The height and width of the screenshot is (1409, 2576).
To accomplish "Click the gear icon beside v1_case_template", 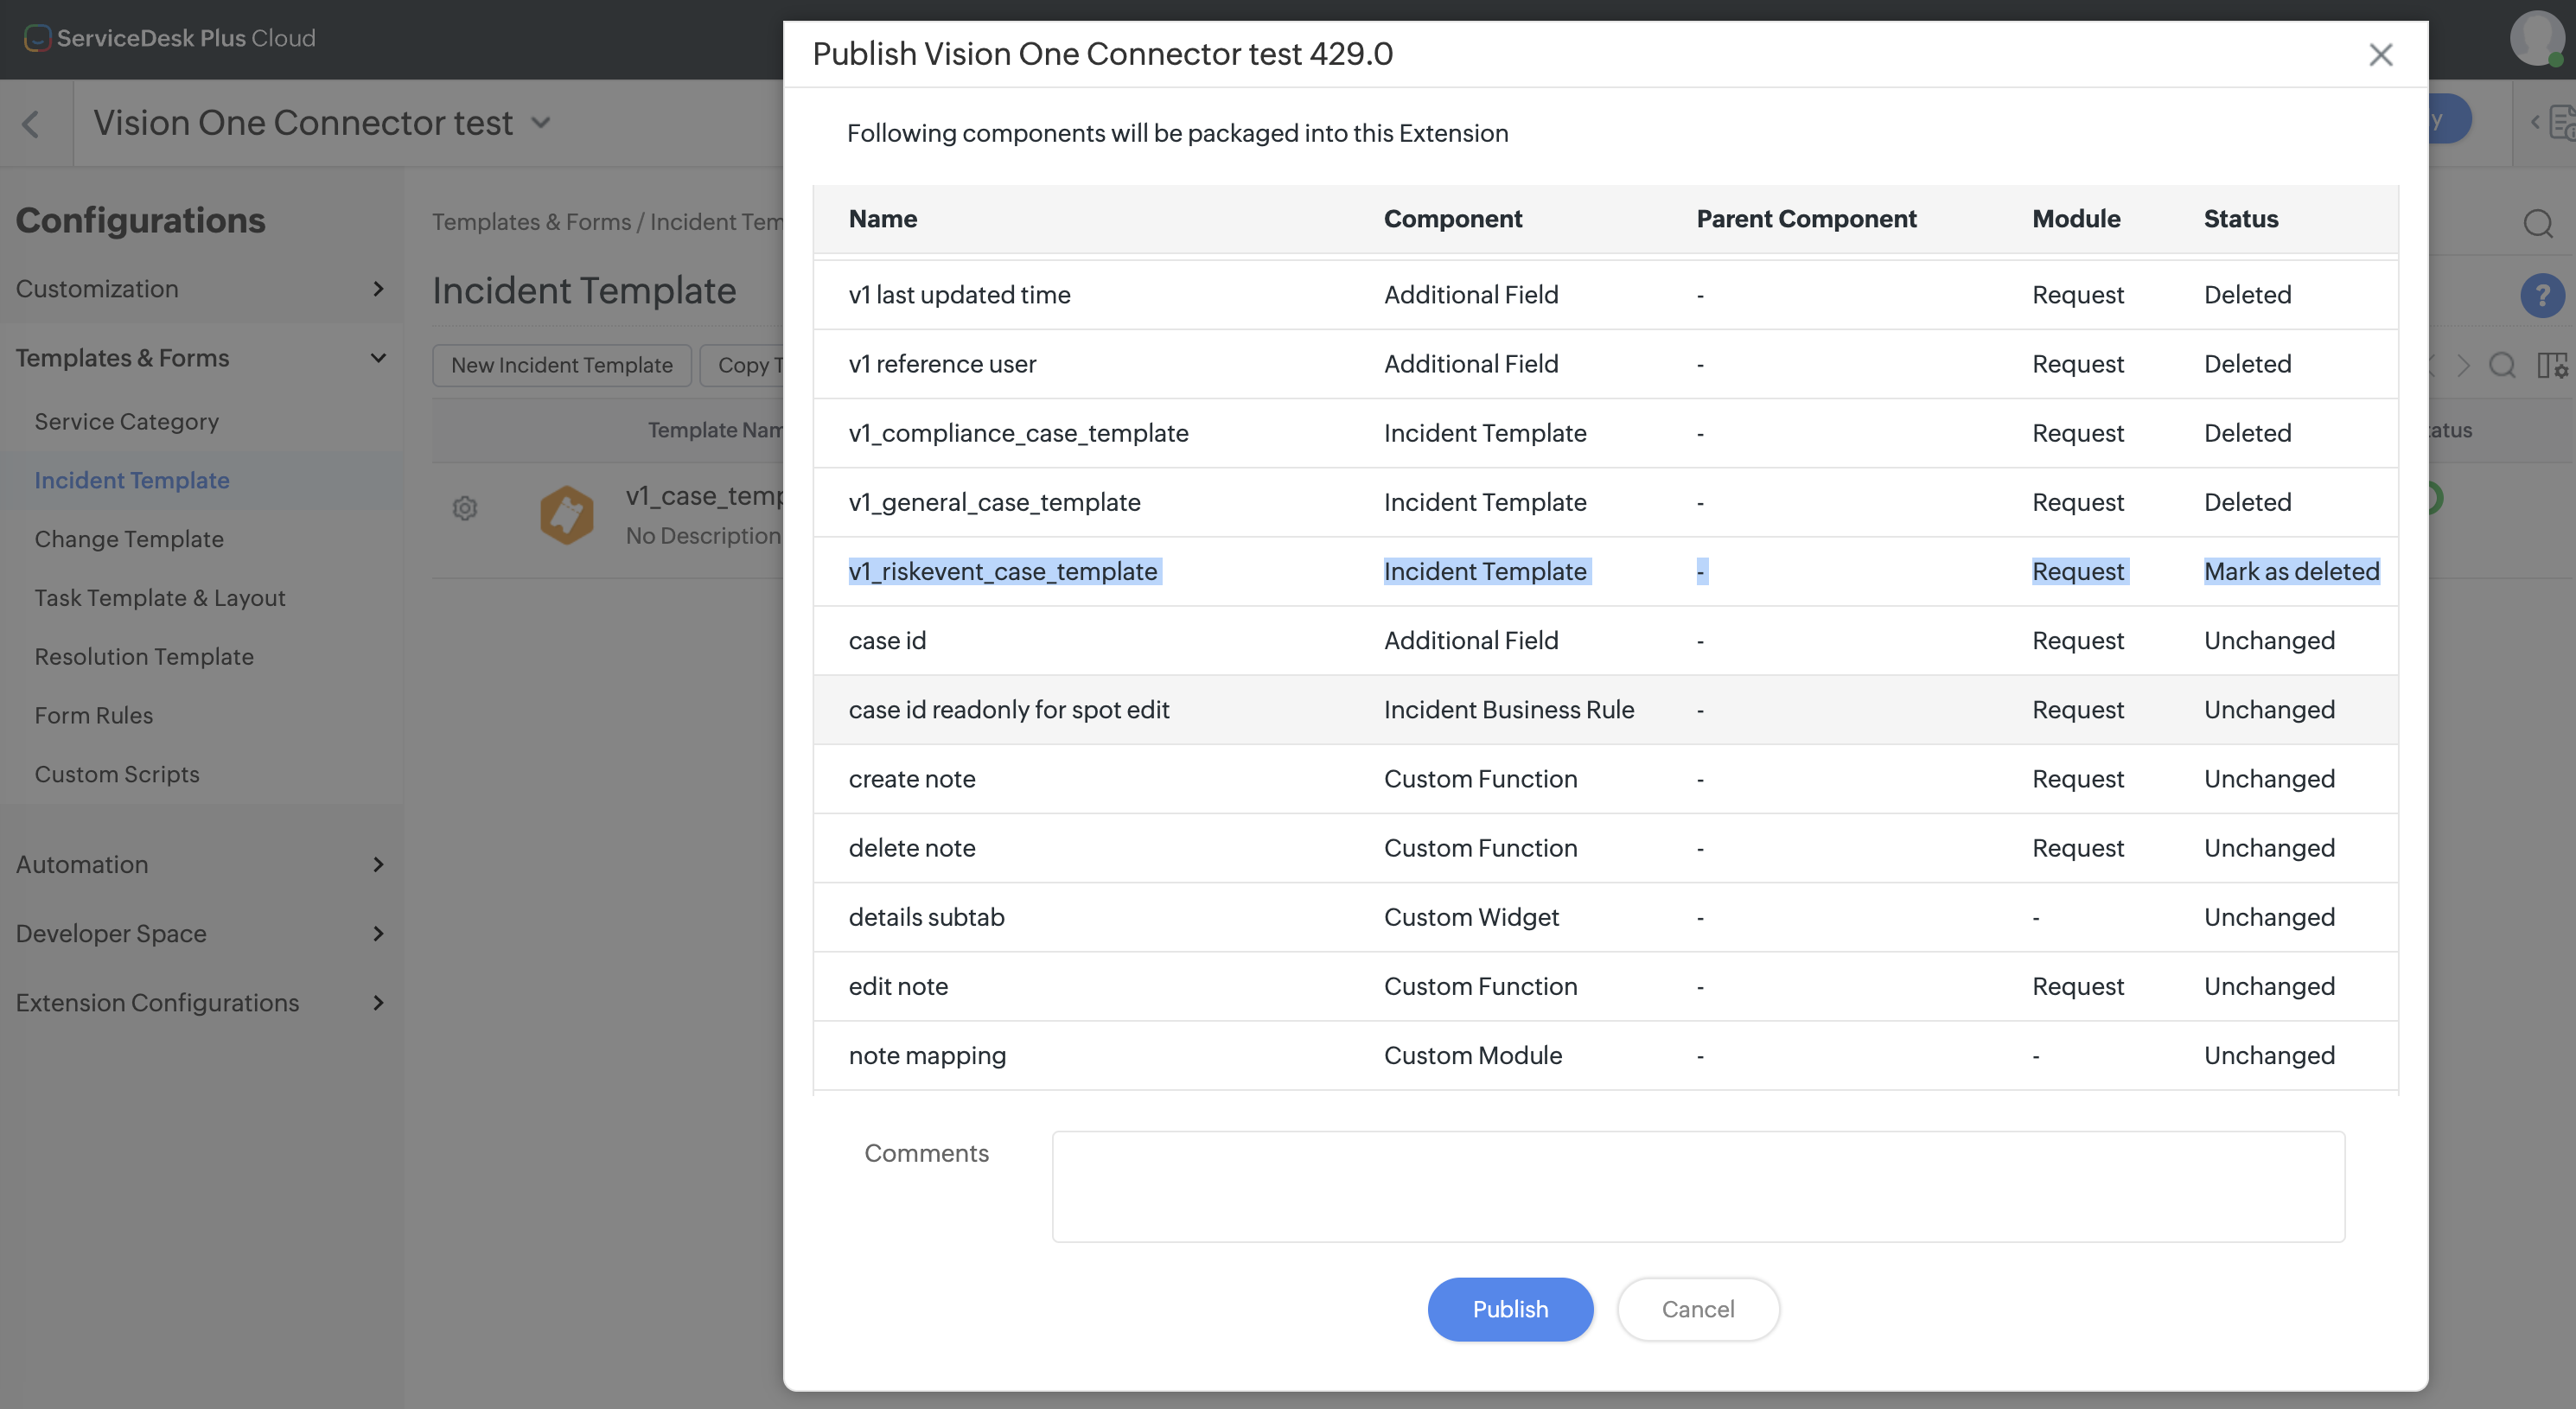I will 464,508.
